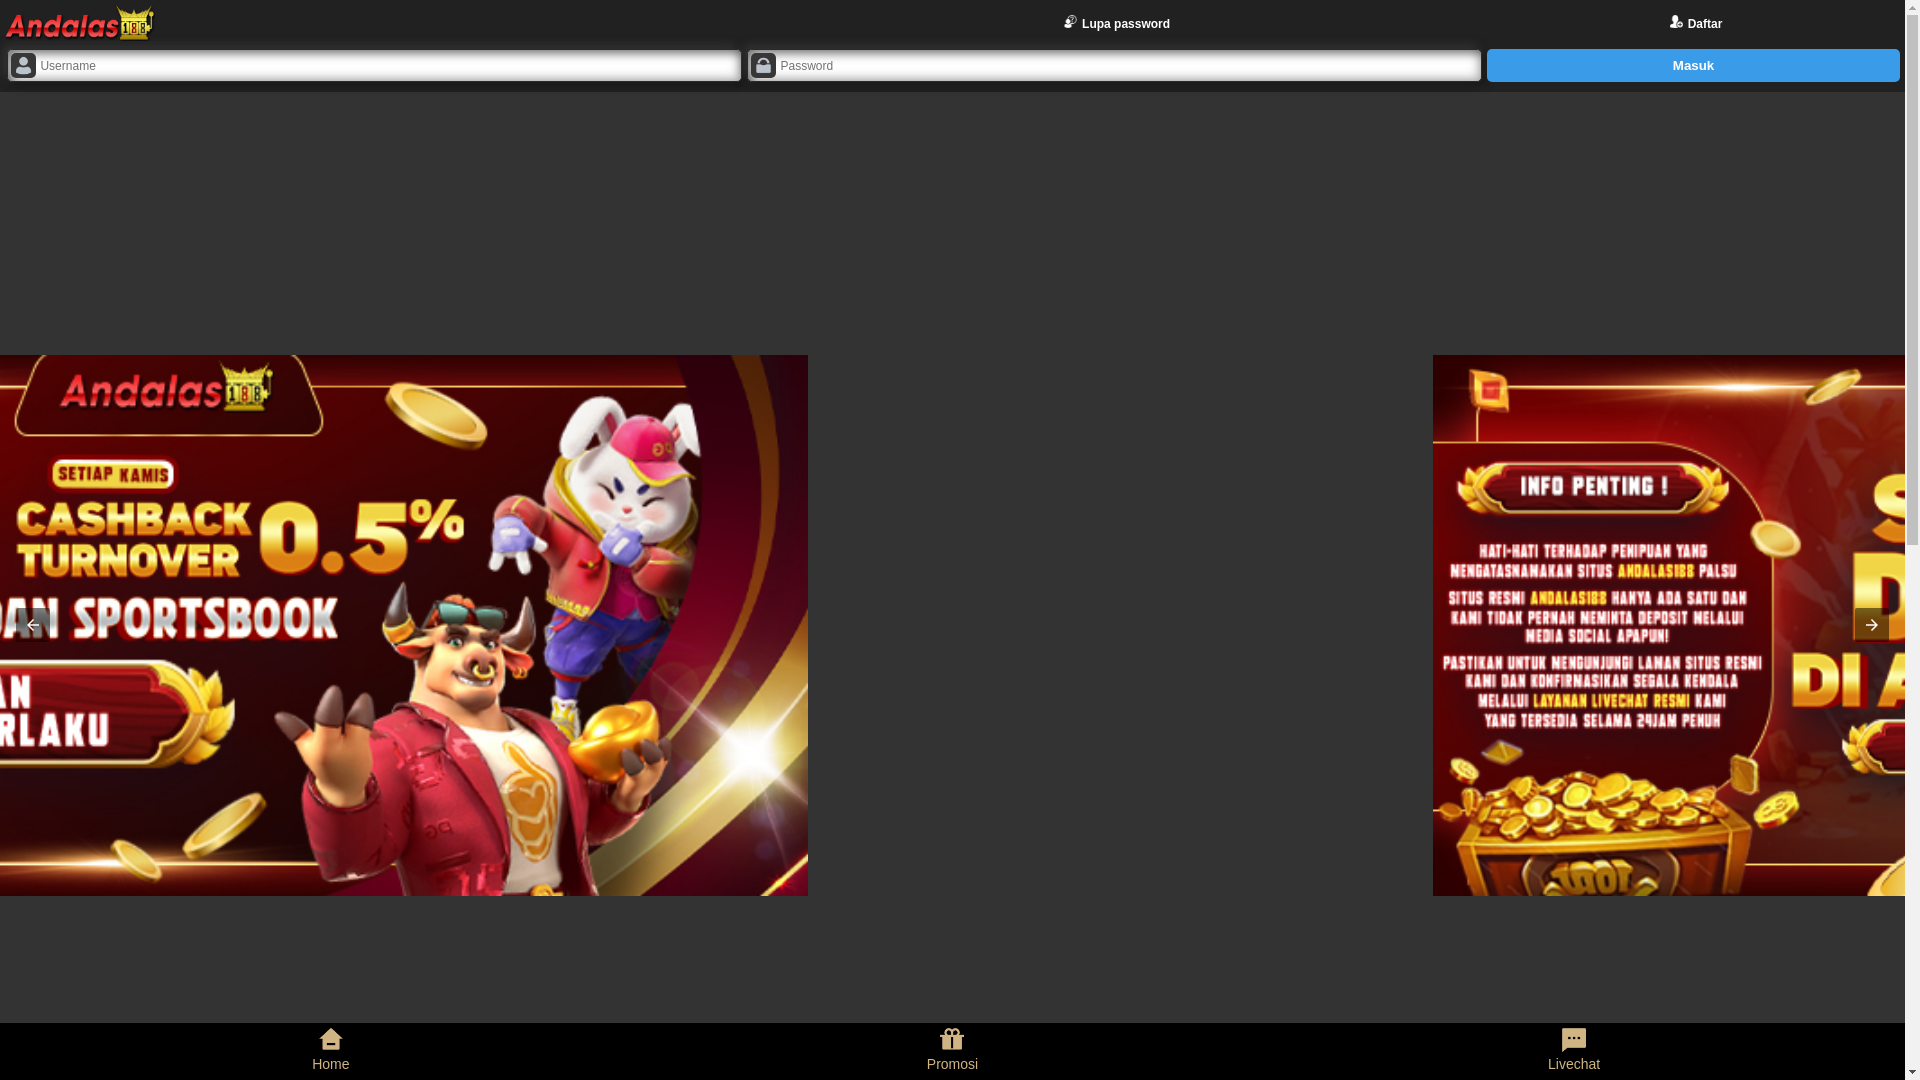Click the Lupa password icon
The height and width of the screenshot is (1080, 1920).
[x=1070, y=22]
